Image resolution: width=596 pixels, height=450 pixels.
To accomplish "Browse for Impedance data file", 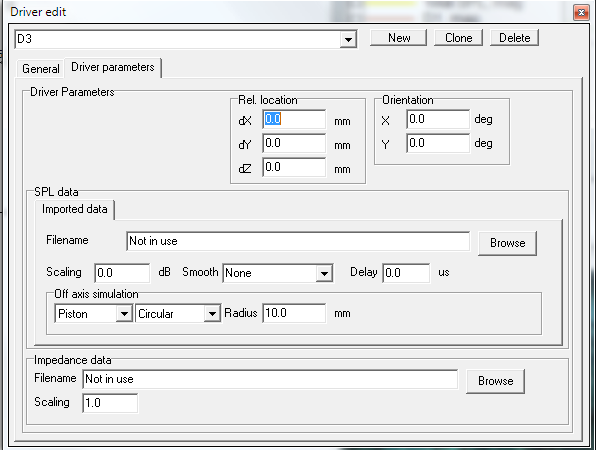I will pos(496,381).
